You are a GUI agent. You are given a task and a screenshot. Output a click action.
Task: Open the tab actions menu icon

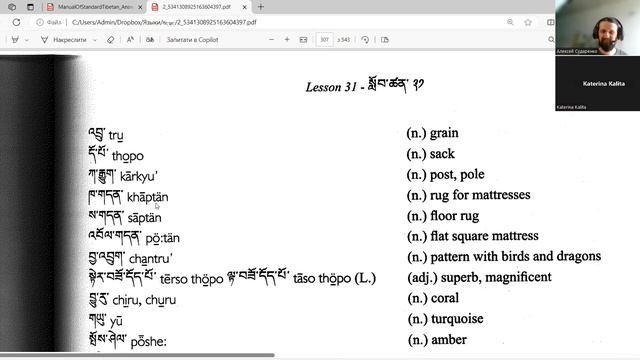(x=30, y=7)
